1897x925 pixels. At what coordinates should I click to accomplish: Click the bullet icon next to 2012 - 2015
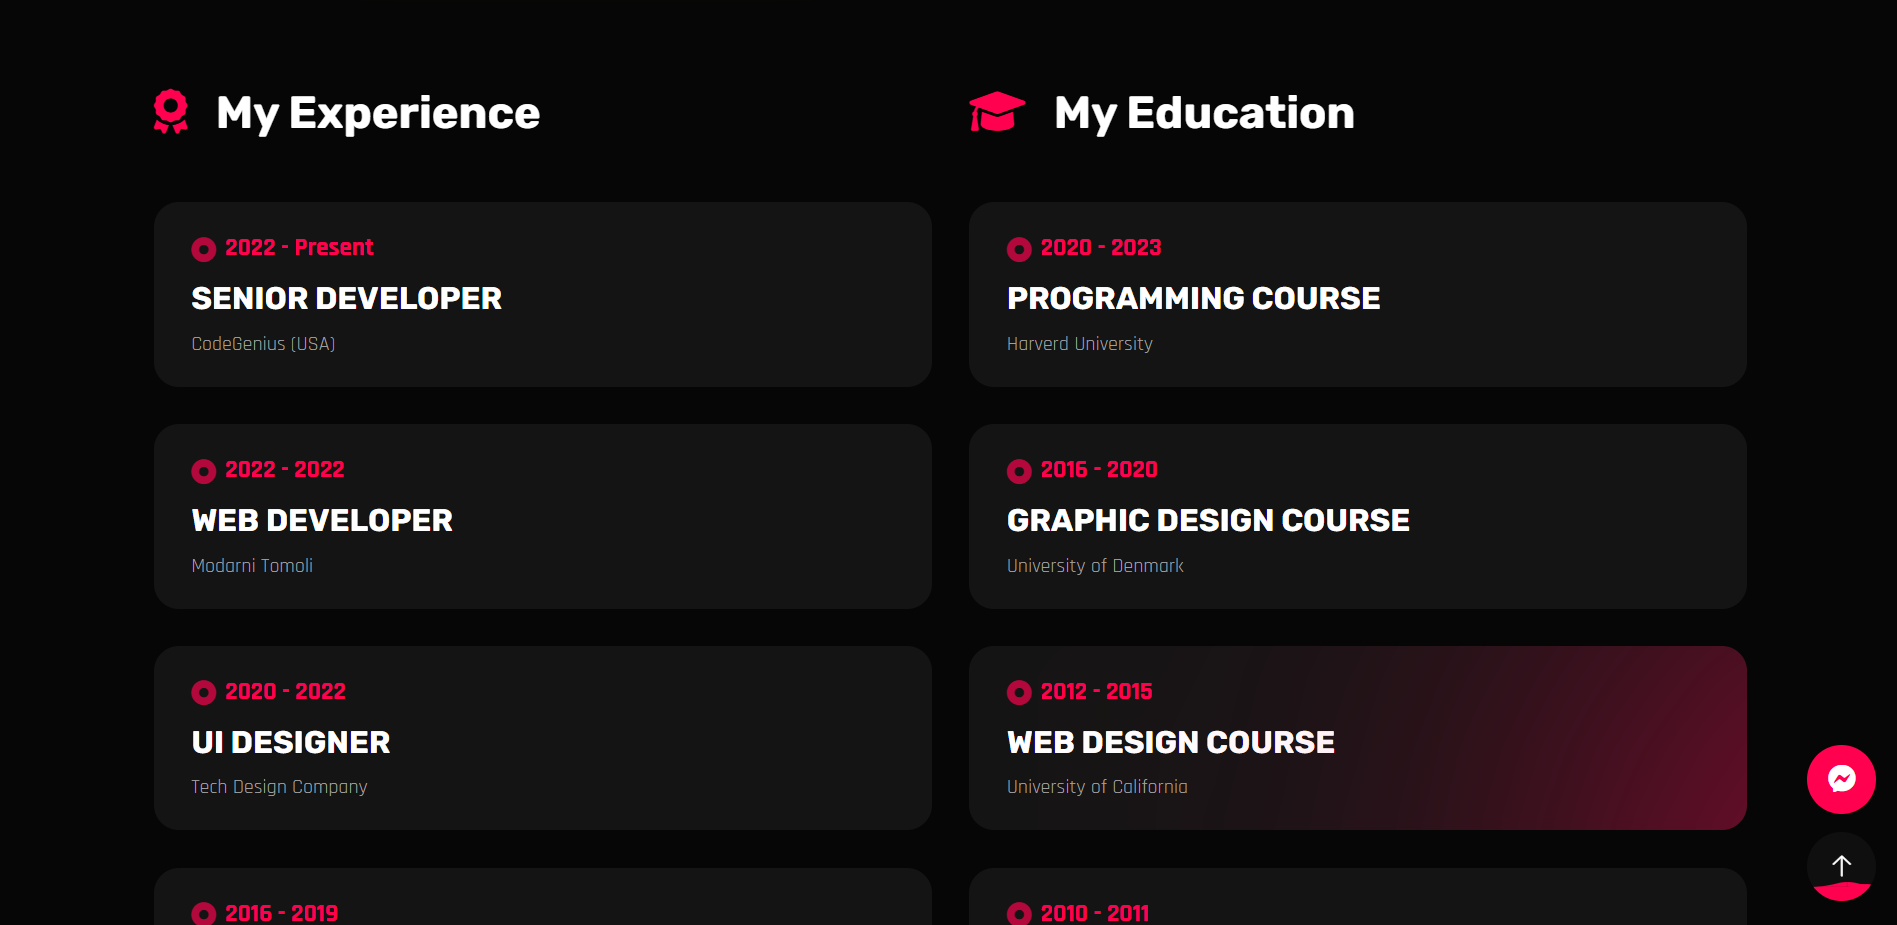[1019, 692]
